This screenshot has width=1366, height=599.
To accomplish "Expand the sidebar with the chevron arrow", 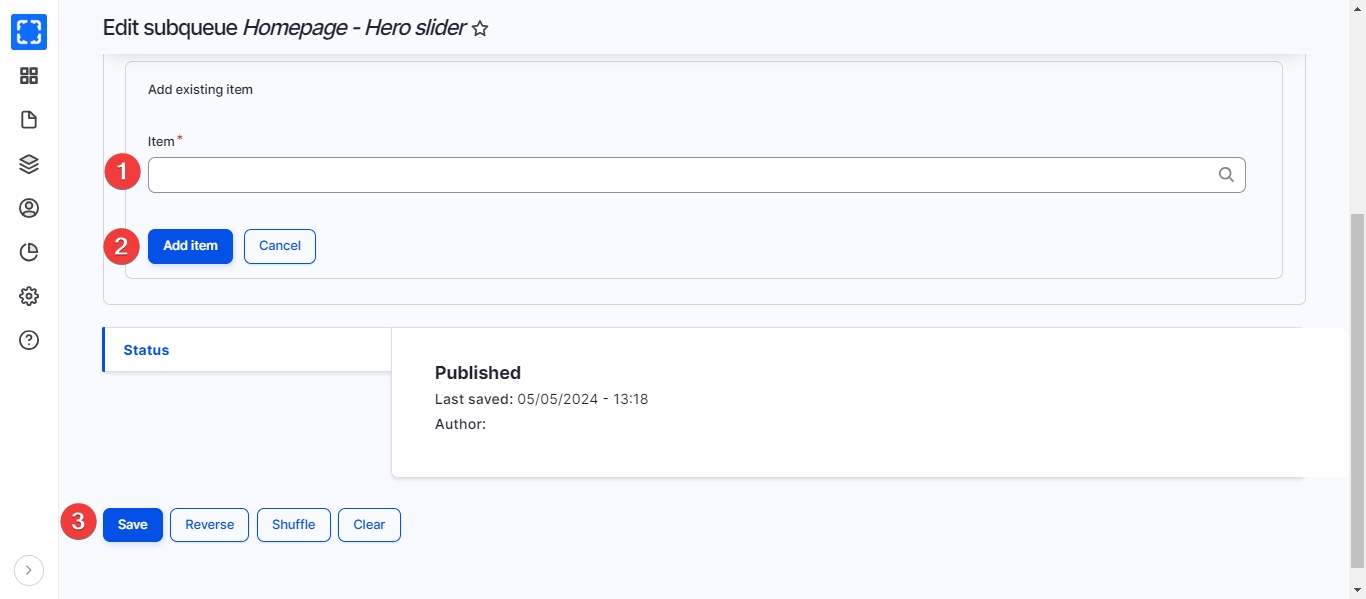I will coord(29,570).
